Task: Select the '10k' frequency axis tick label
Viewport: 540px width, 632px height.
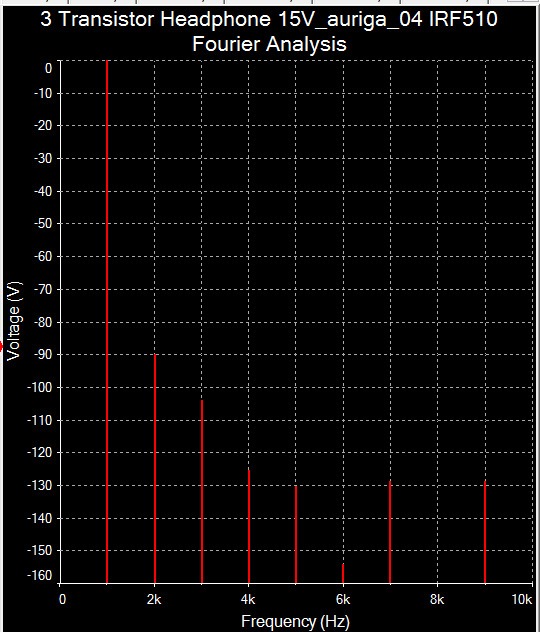Action: tap(521, 599)
